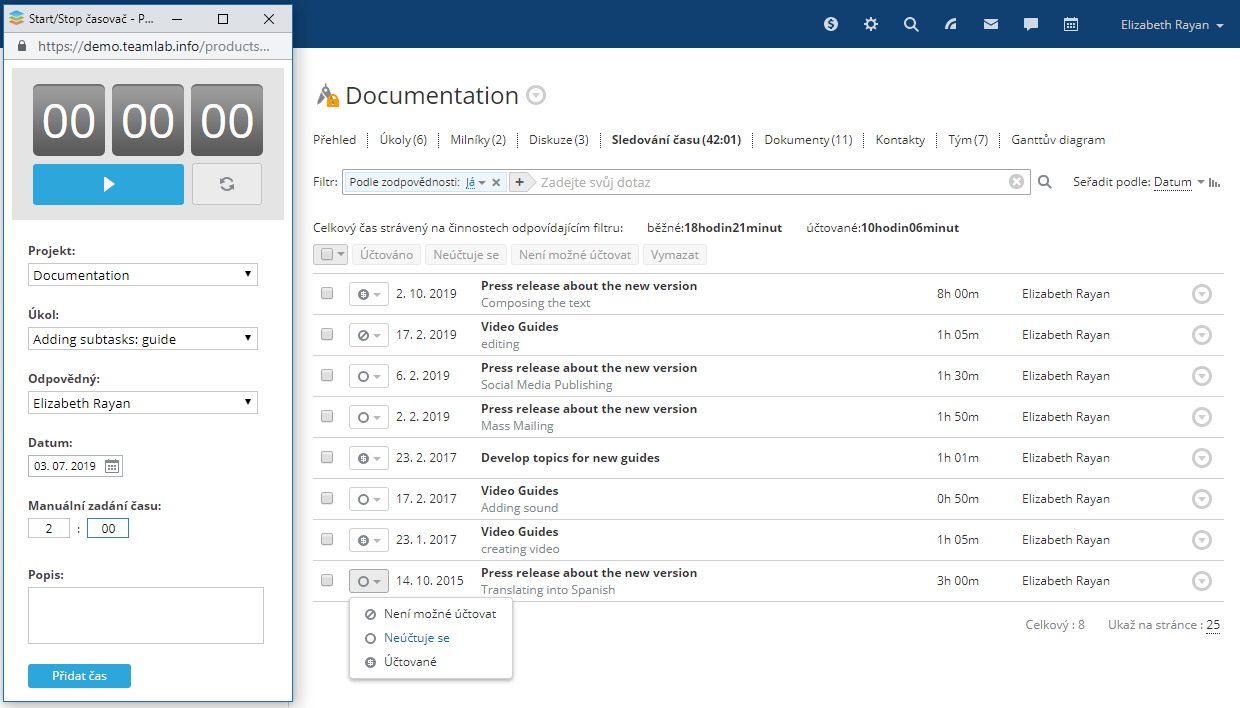Click the search magnifier in the top bar
The width and height of the screenshot is (1240, 708).
pyautogui.click(x=911, y=25)
